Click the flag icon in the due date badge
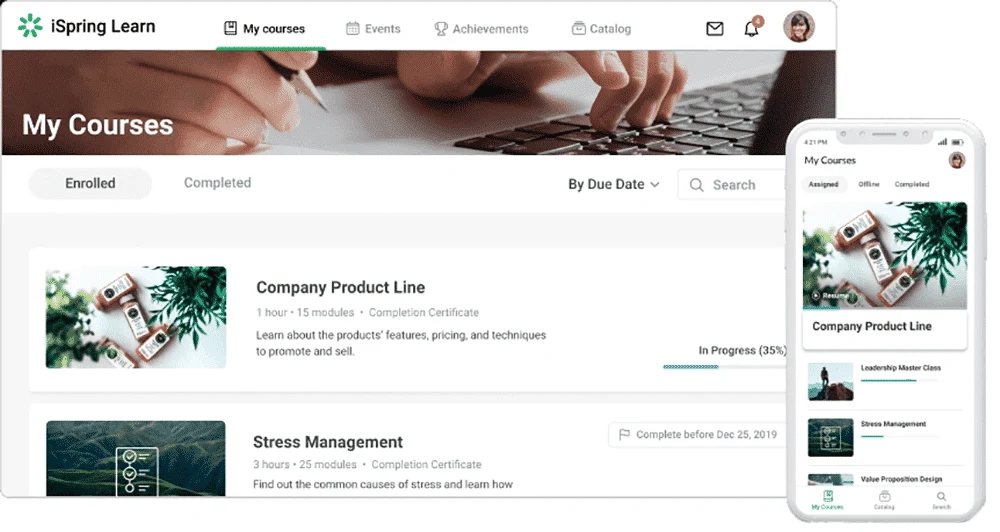The height and width of the screenshot is (532, 1000). 624,434
